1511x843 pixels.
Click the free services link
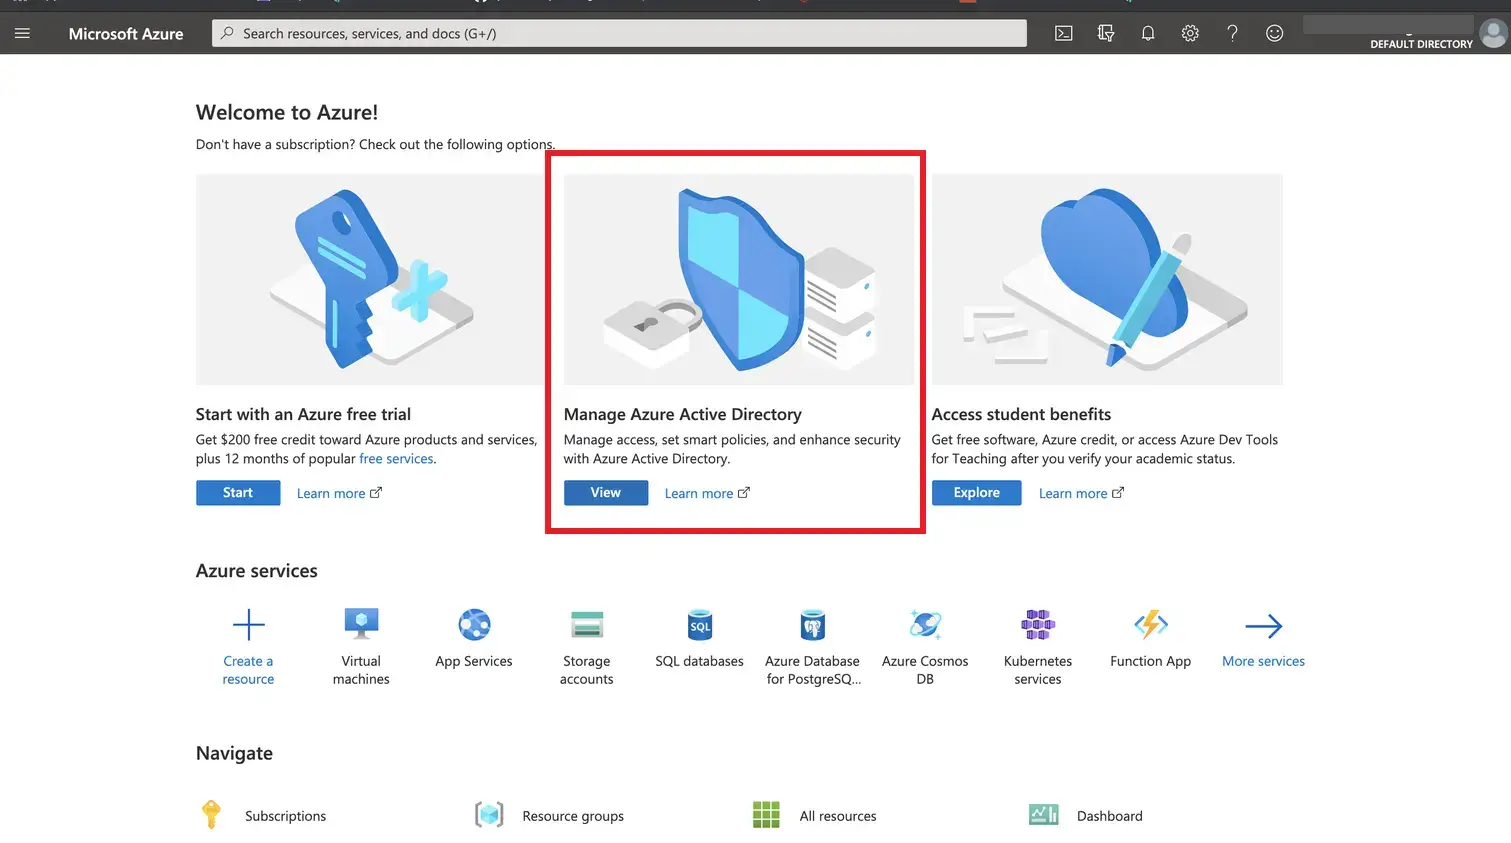click(396, 458)
